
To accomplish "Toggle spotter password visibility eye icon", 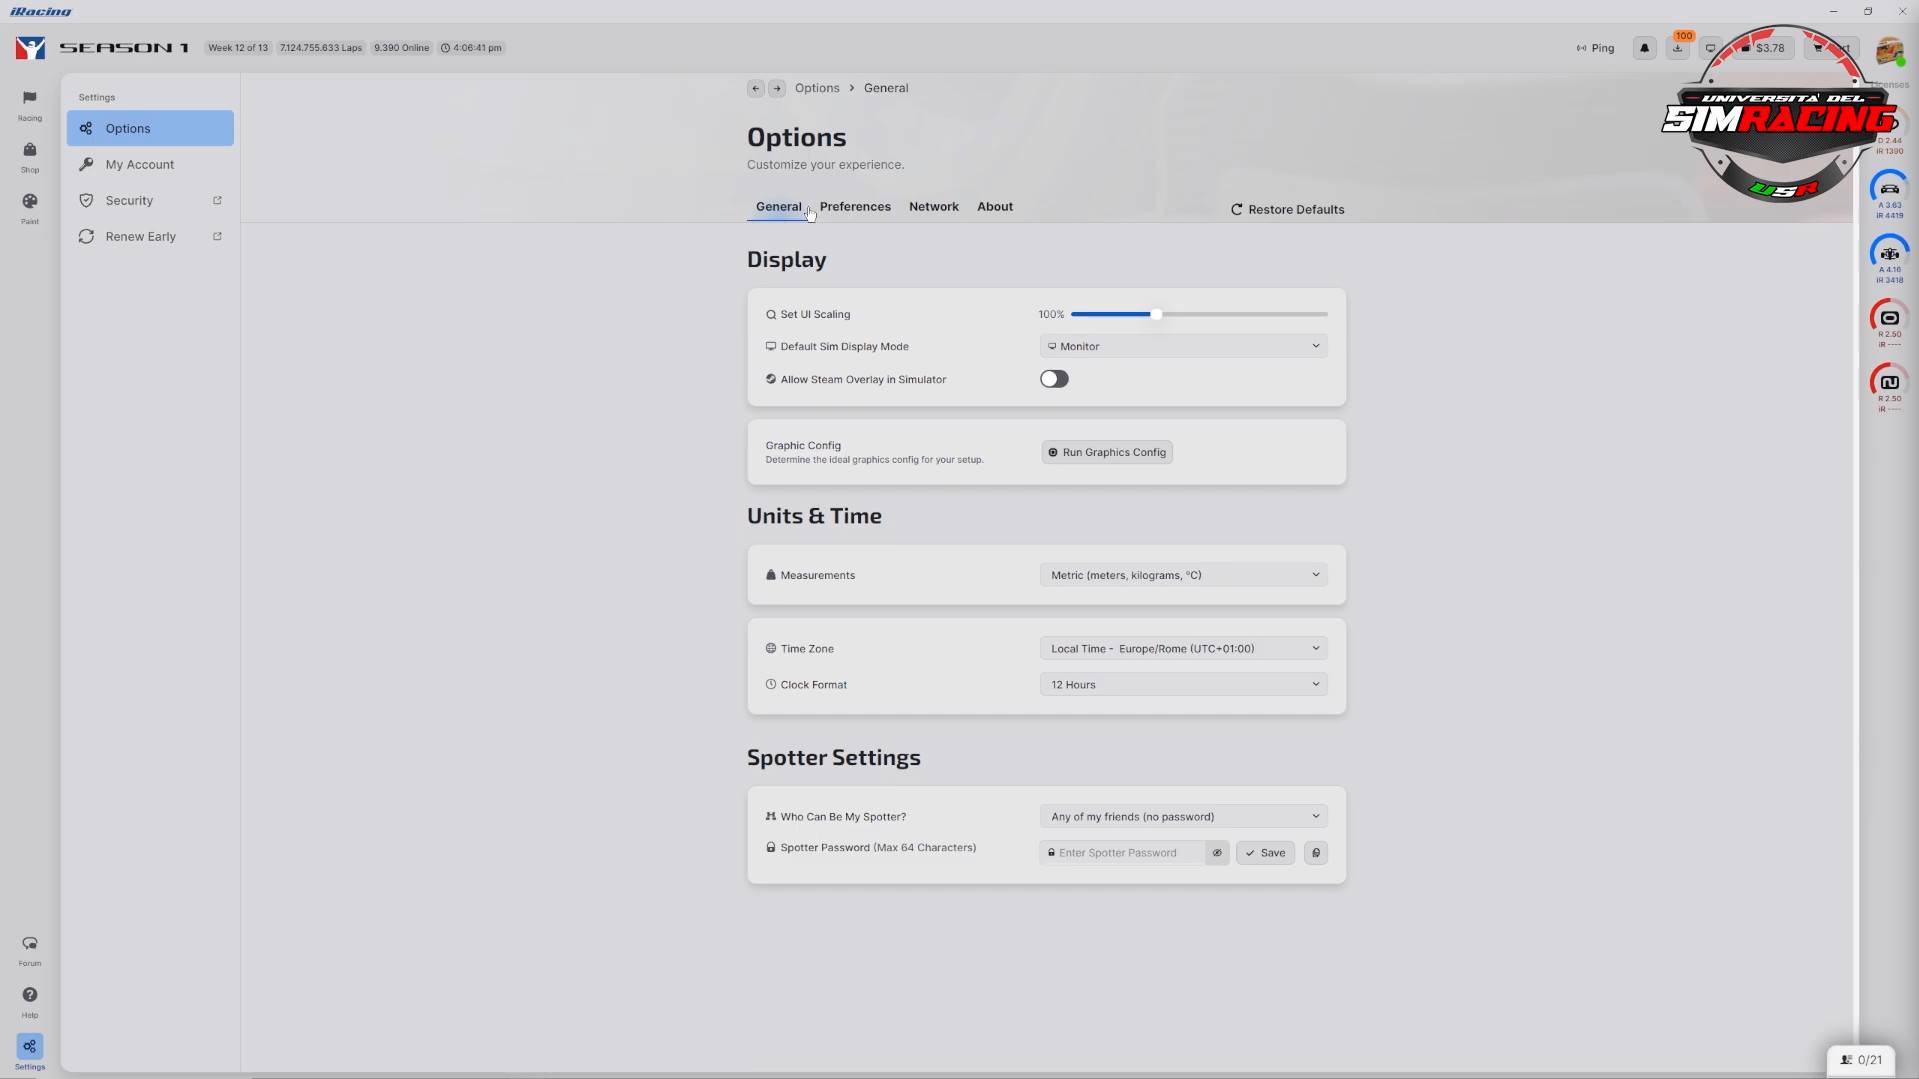I will pos(1217,853).
